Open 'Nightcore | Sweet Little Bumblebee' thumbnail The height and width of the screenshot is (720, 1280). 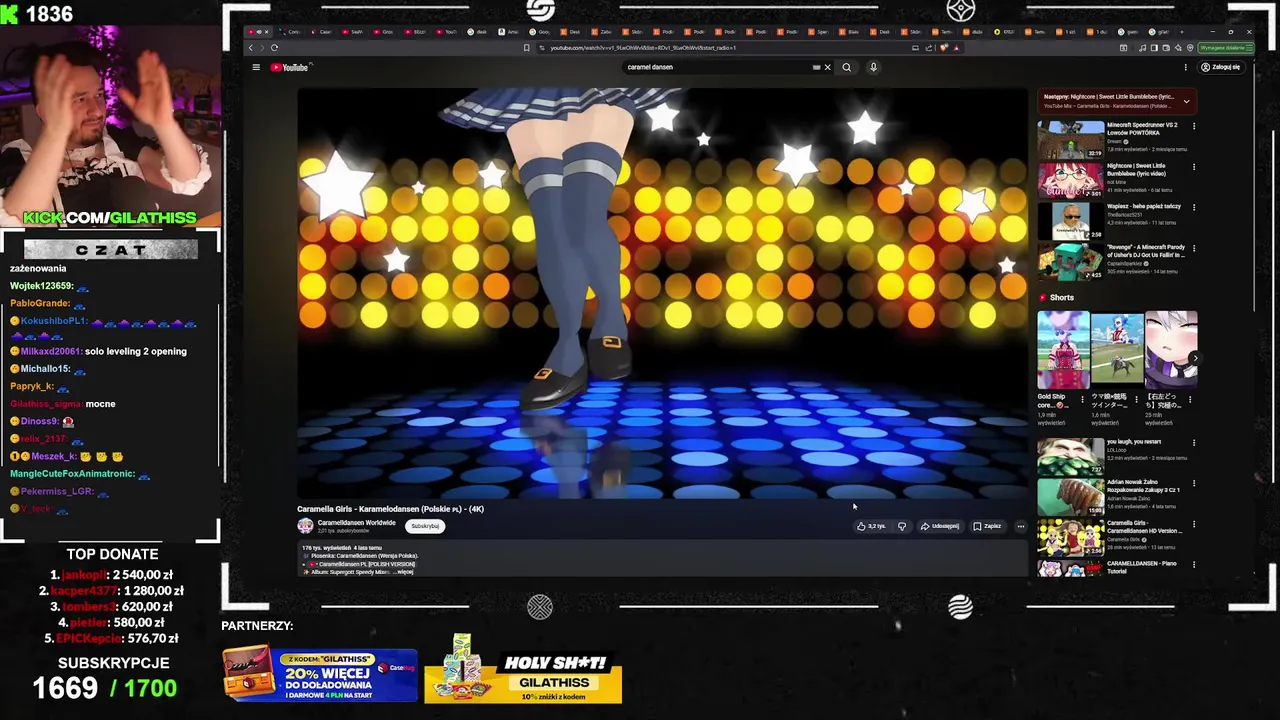(1070, 180)
